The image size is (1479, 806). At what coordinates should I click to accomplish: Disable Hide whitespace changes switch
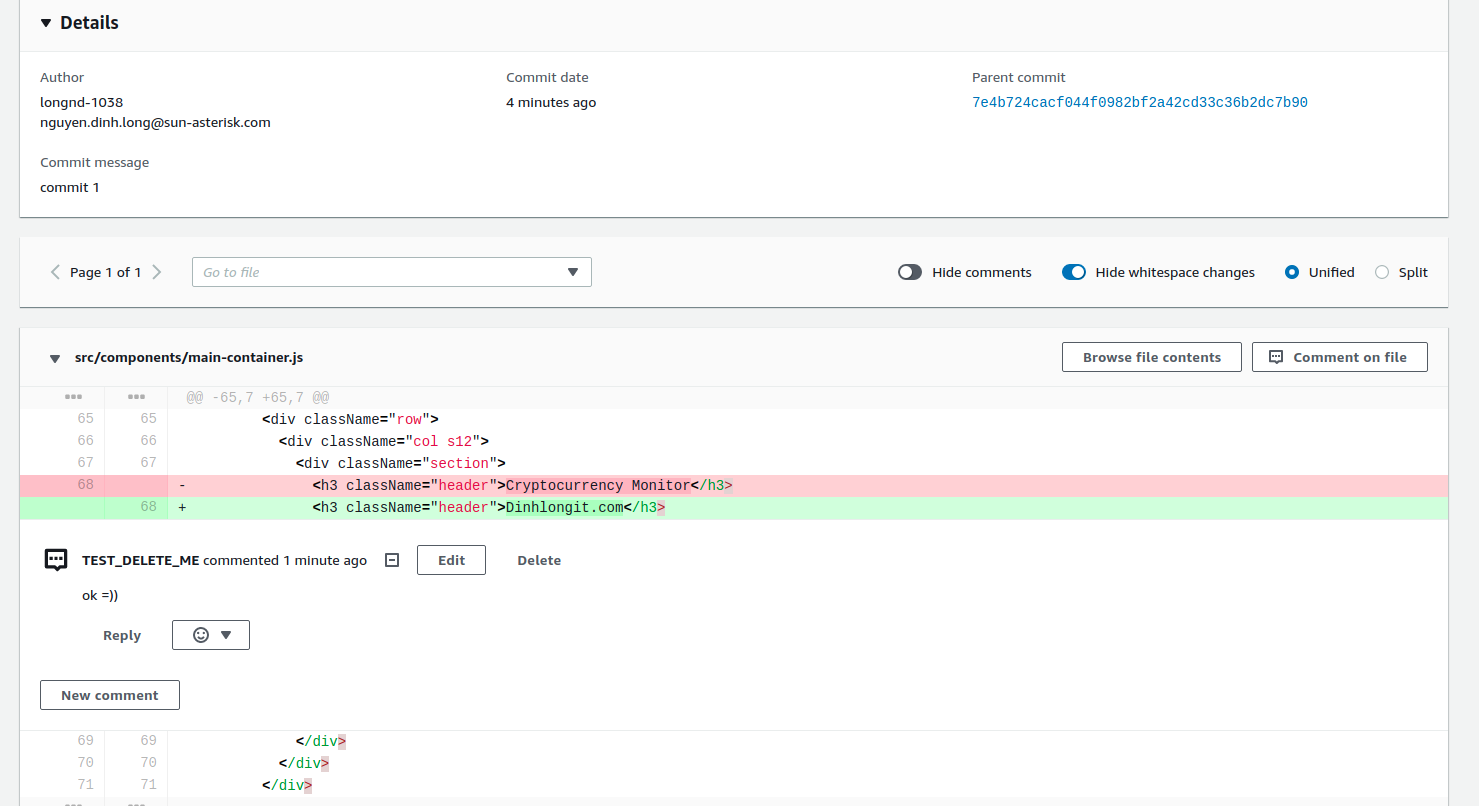[1073, 272]
